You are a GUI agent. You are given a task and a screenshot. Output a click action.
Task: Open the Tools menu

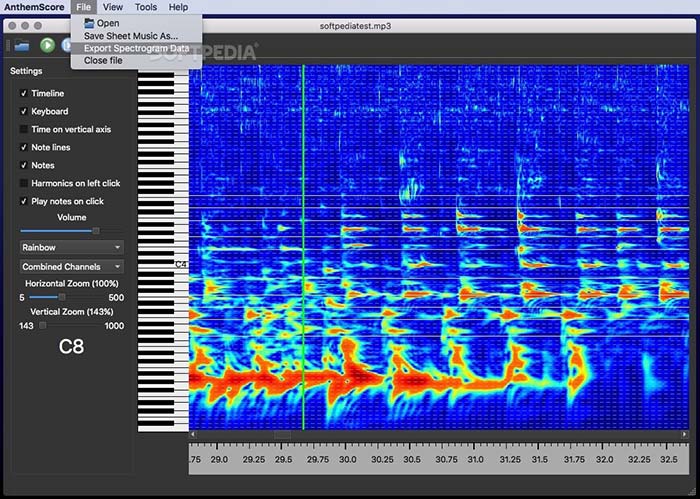point(146,7)
